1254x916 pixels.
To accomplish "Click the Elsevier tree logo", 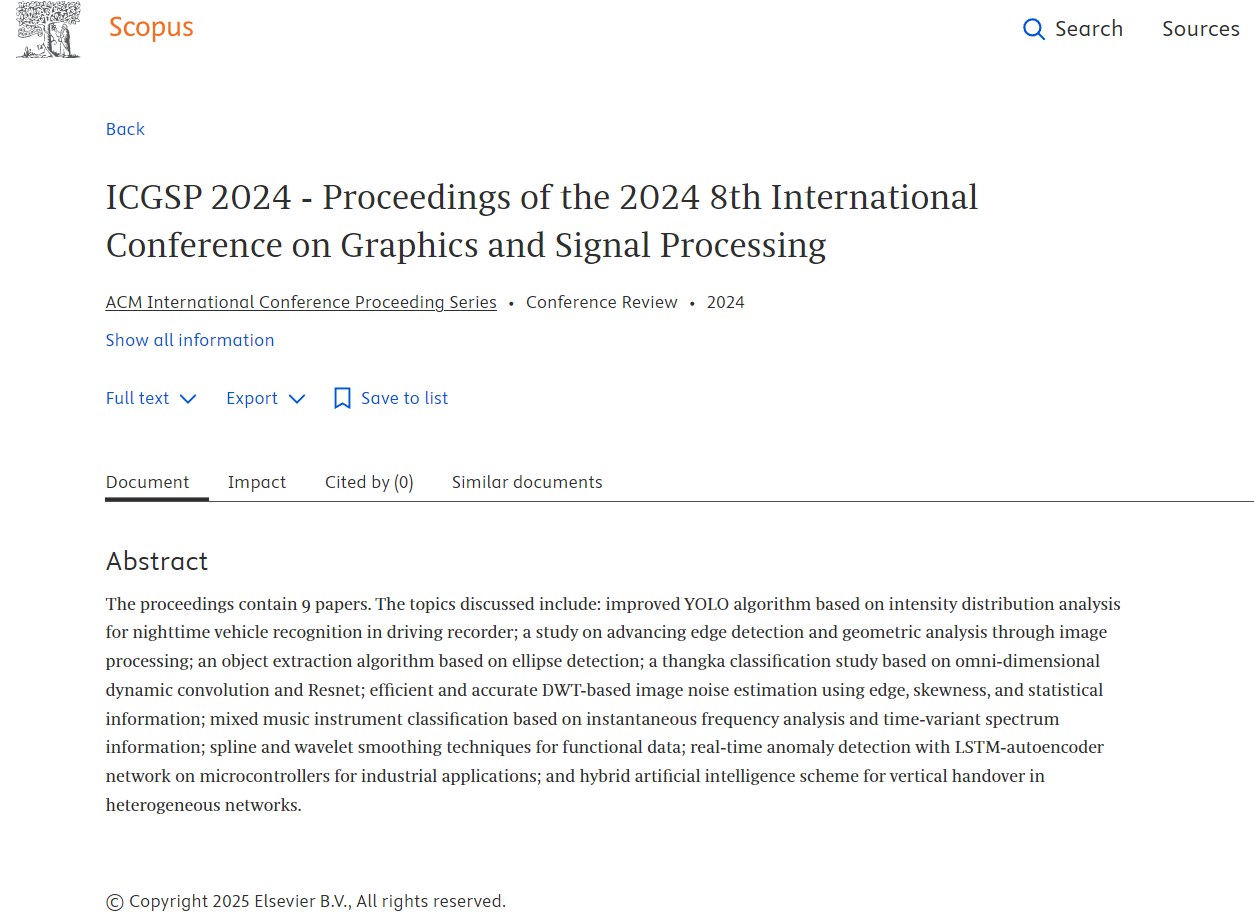I will (x=49, y=29).
